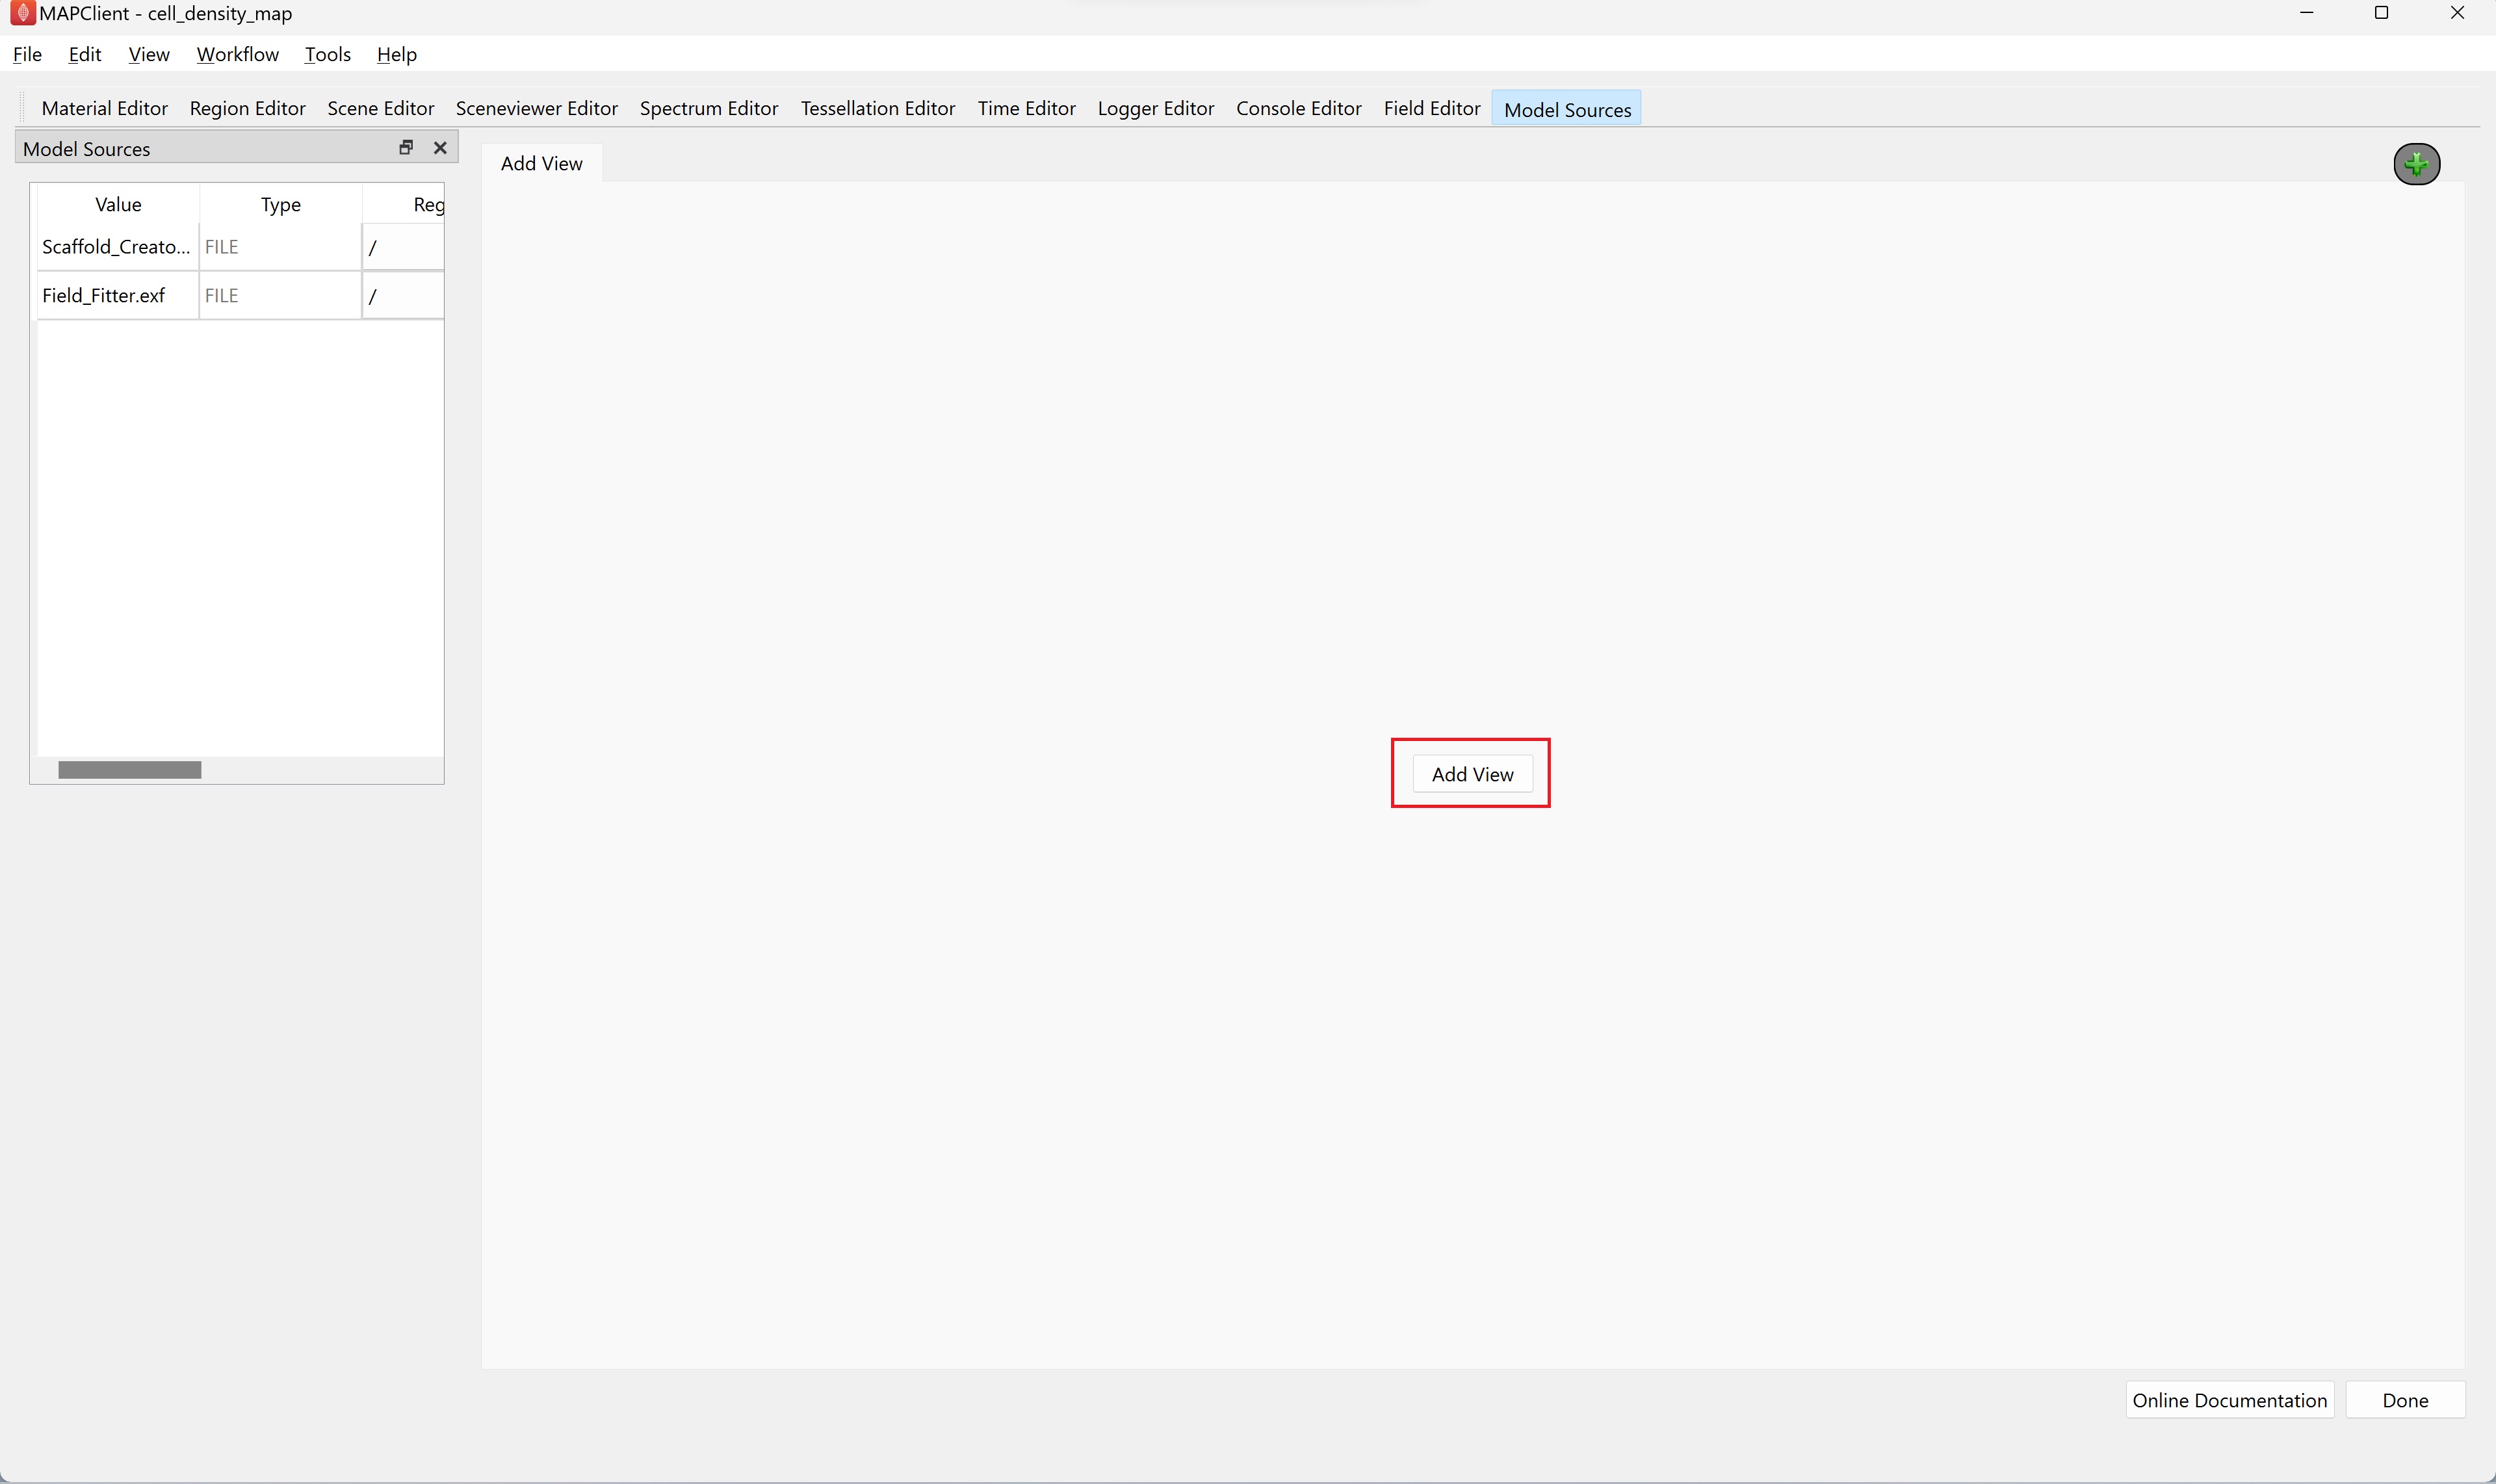Click the table horizontal scrollbar thumb

coord(130,770)
